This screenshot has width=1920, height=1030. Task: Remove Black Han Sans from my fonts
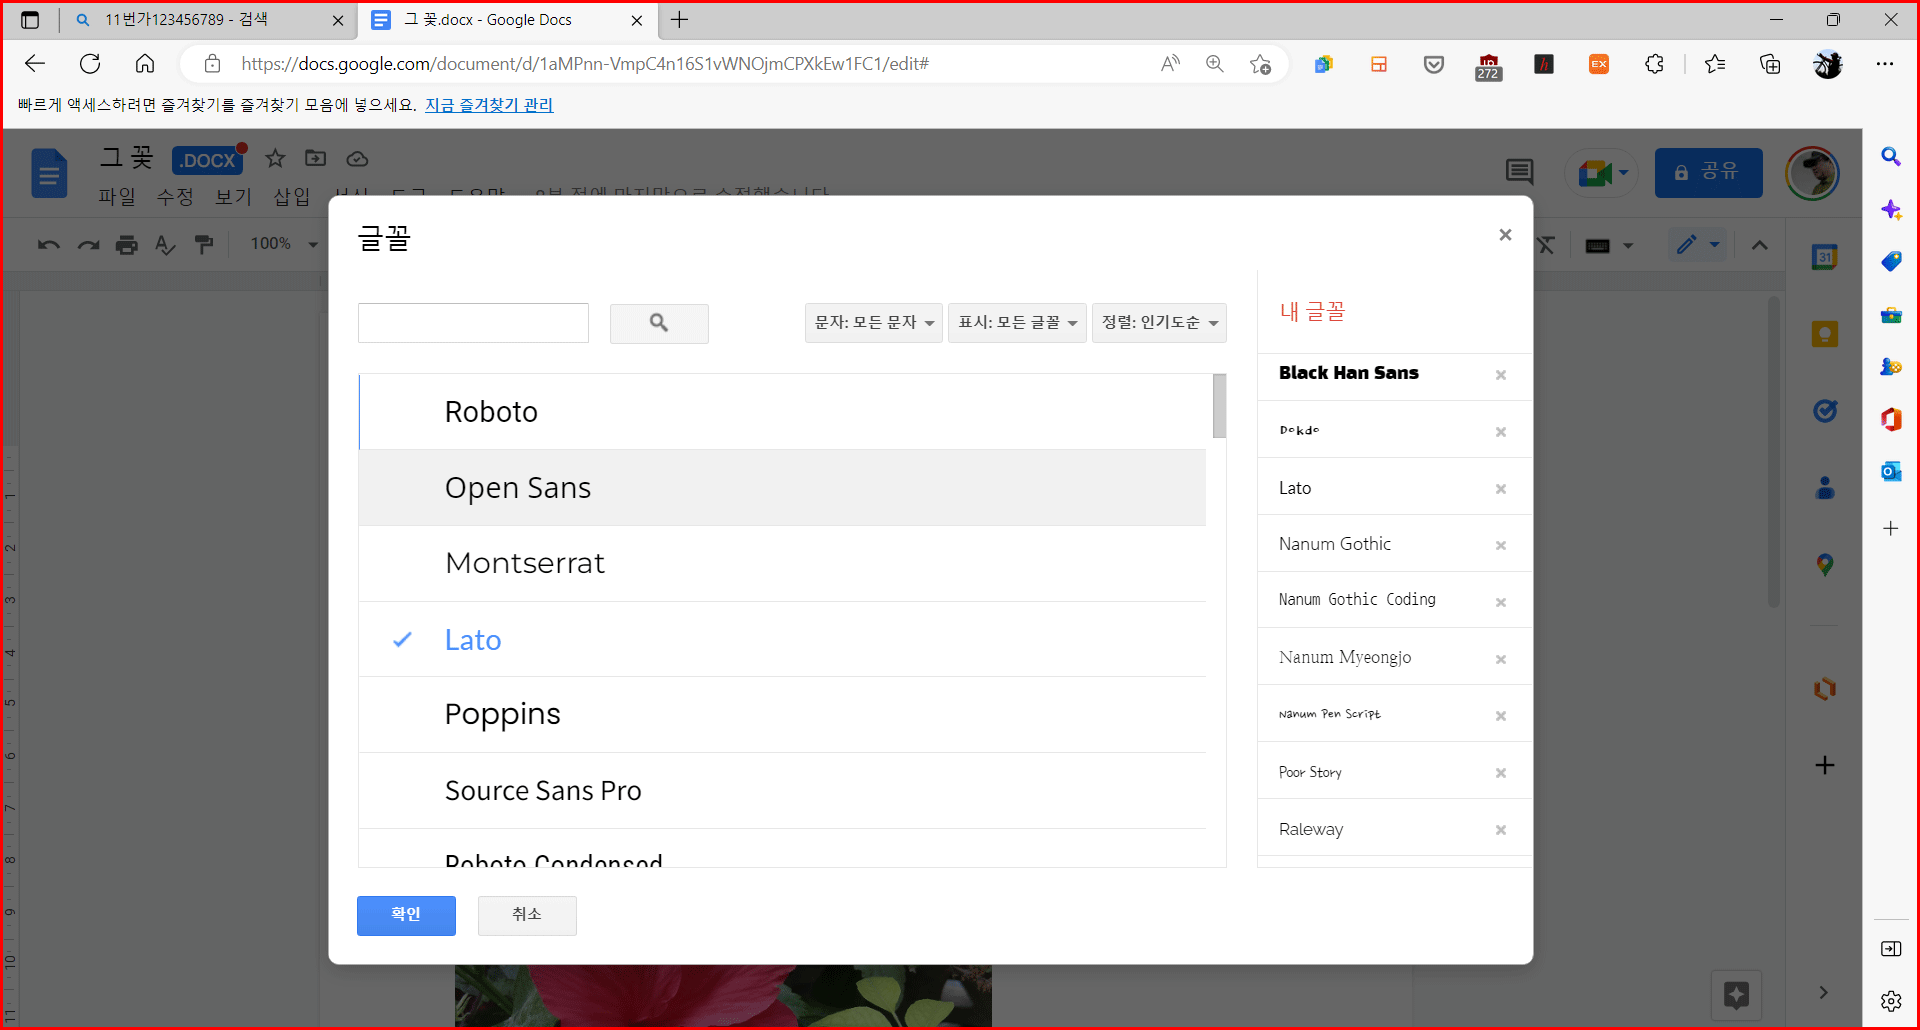[x=1501, y=375]
